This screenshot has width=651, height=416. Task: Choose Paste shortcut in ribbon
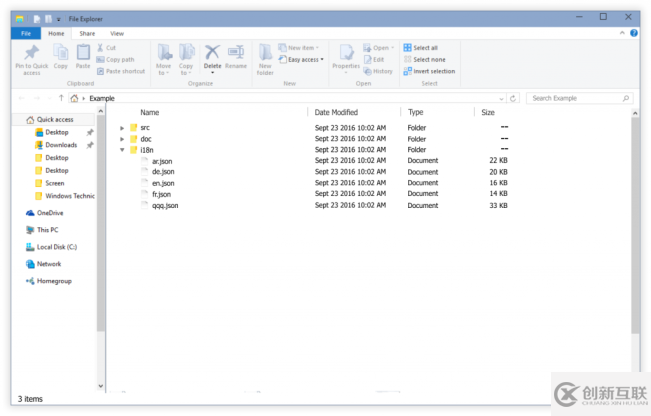[x=121, y=71]
